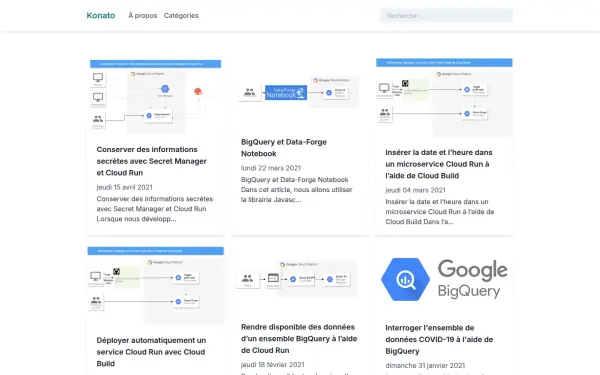600x375 pixels.
Task: Click the excerpt ending 'Lorsque nous développ...'
Action: tap(155, 209)
